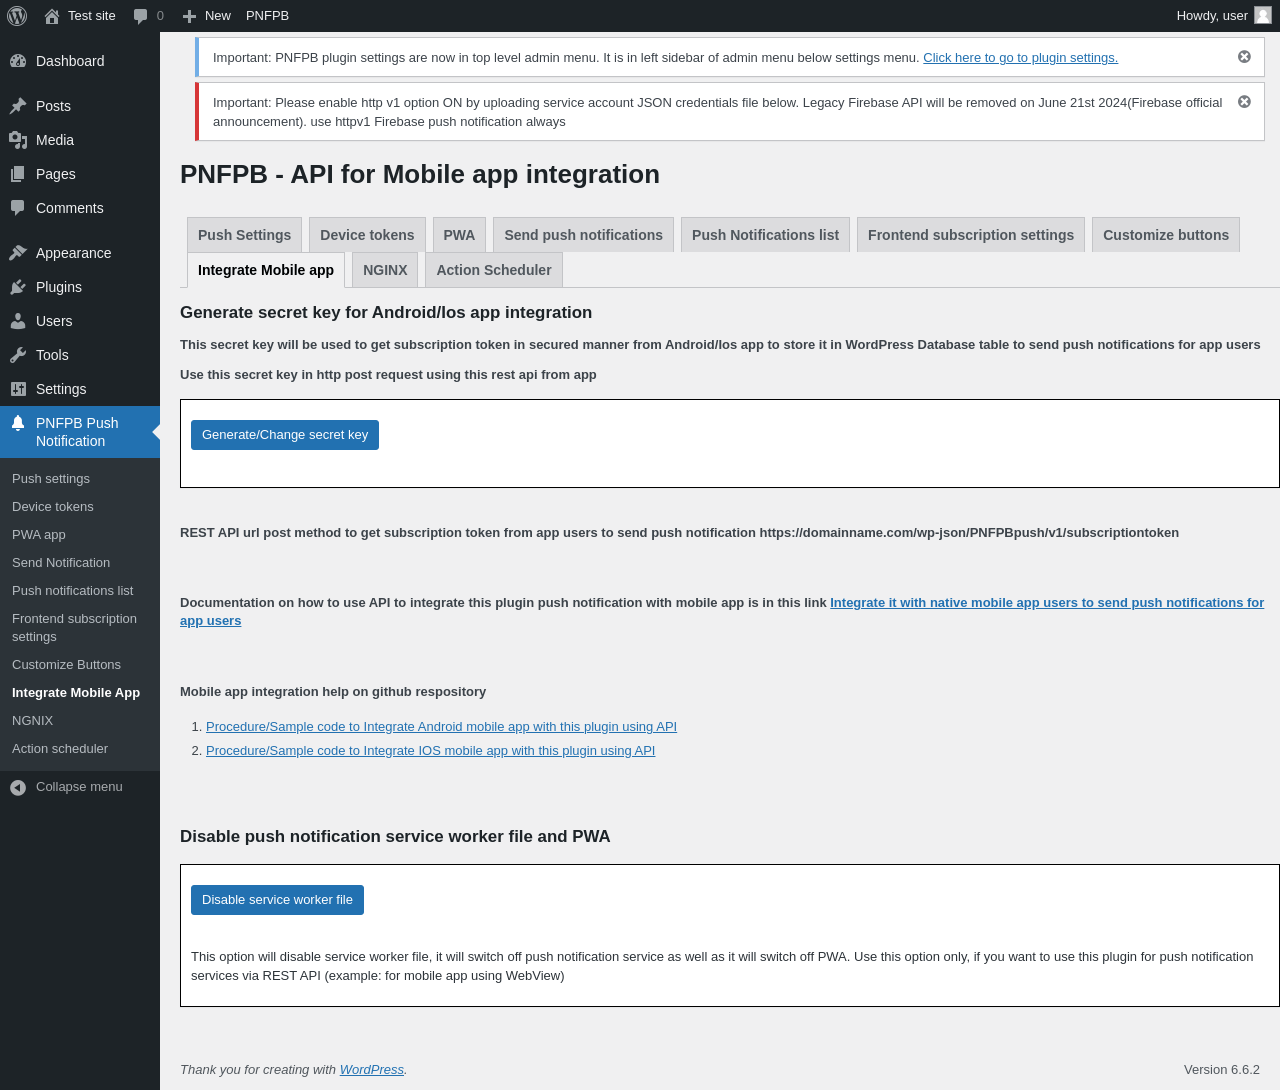Image resolution: width=1280 pixels, height=1090 pixels.
Task: Click the Dashboard gauge icon
Action: click(x=18, y=61)
